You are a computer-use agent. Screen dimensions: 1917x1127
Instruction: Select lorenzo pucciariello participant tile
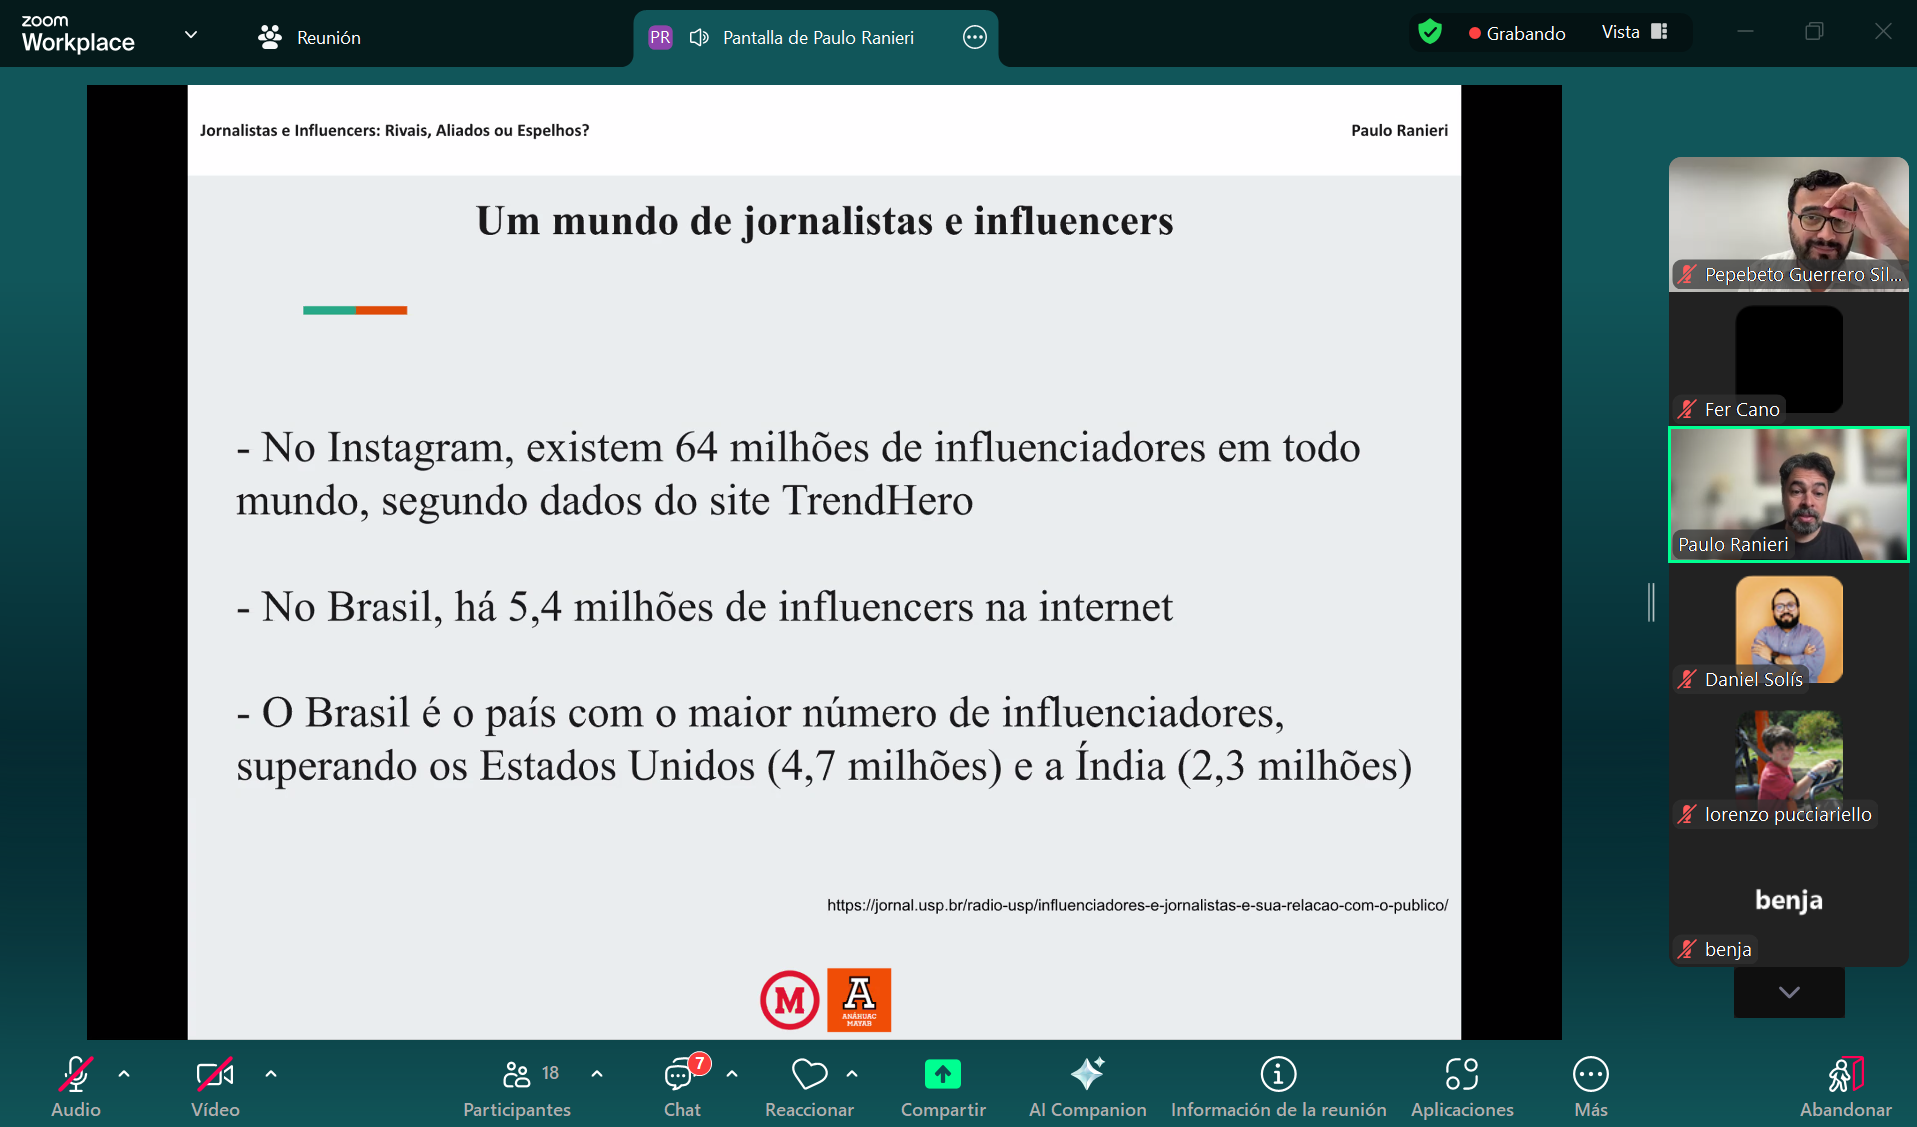(1788, 765)
